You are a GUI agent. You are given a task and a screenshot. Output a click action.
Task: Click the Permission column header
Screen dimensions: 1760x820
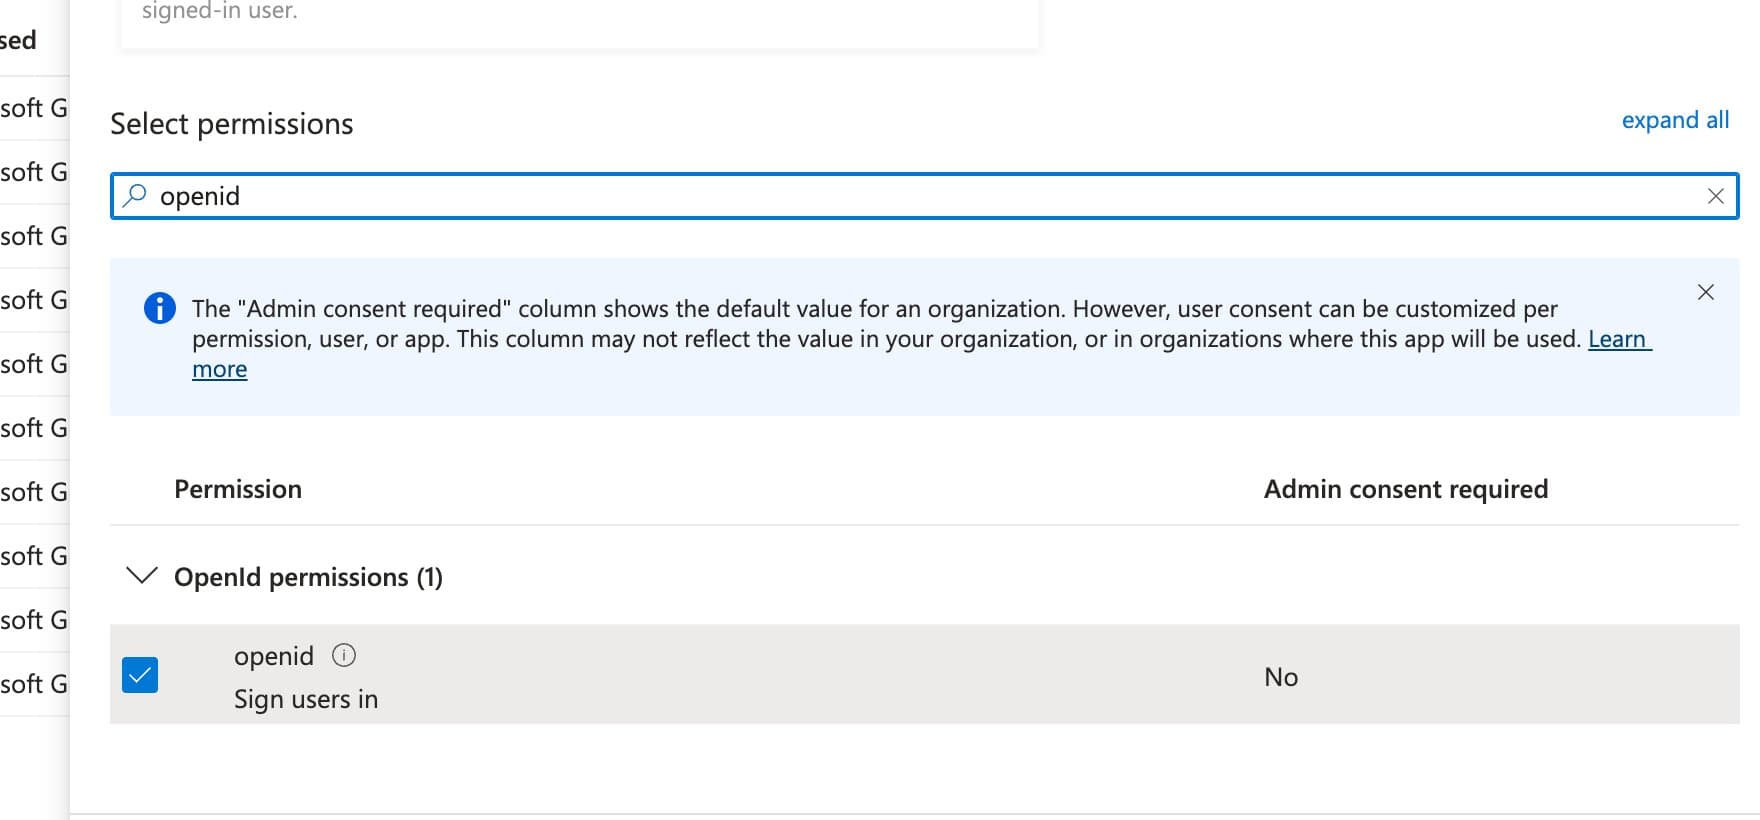[x=238, y=489]
